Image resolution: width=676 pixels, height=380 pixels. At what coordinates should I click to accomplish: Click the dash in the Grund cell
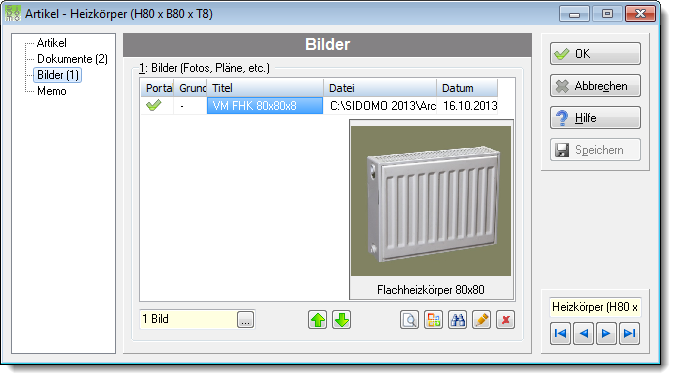click(x=182, y=106)
